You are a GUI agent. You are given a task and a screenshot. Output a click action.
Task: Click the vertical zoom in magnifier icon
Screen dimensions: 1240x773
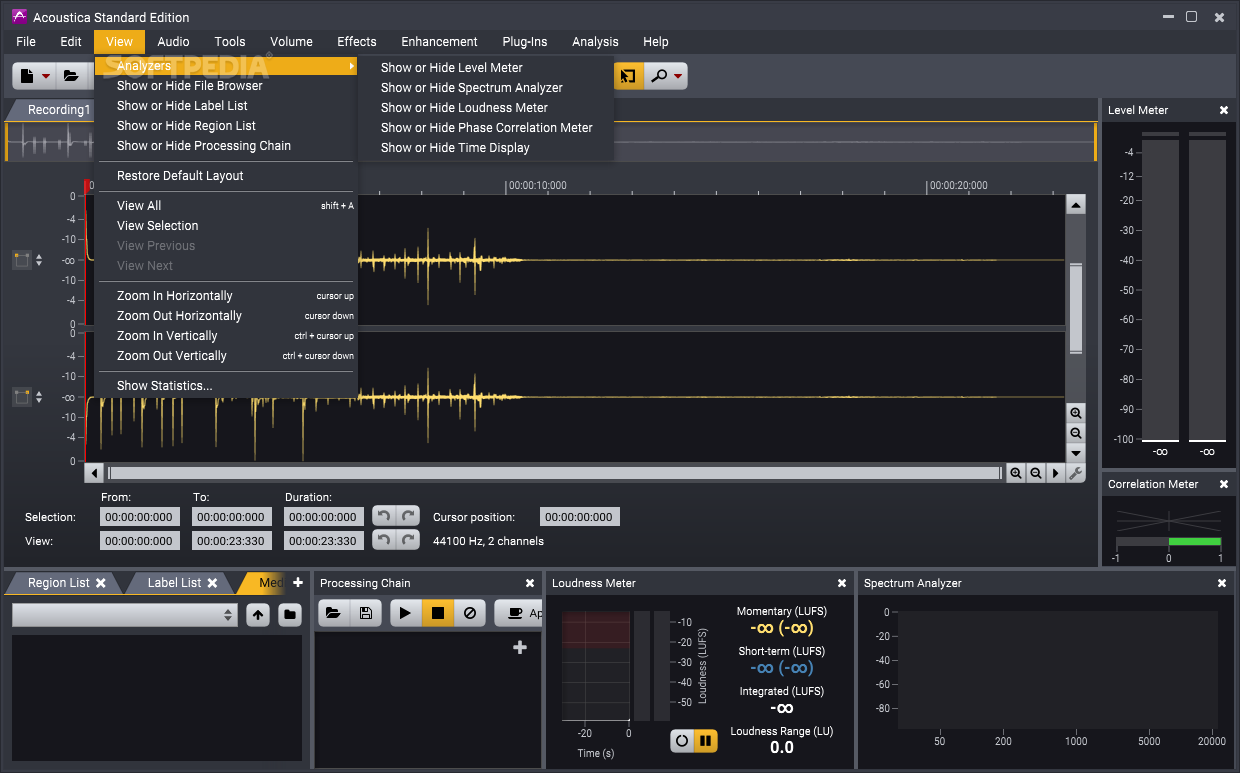1076,413
